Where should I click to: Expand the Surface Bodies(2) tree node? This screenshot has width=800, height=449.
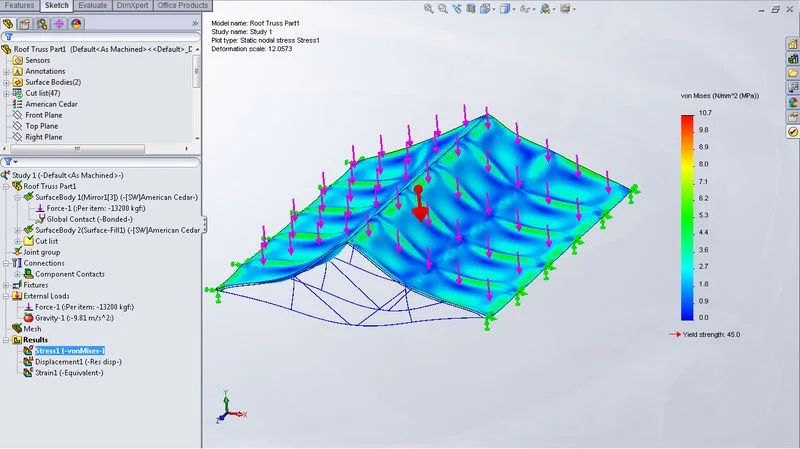click(7, 82)
